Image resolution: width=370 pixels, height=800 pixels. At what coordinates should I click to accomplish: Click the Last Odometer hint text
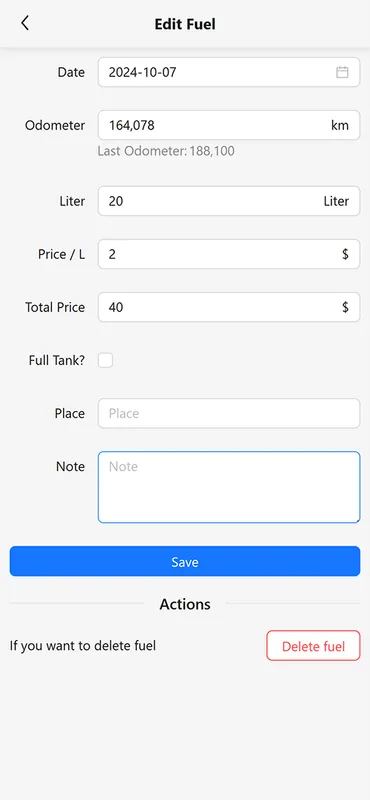pyautogui.click(x=166, y=151)
